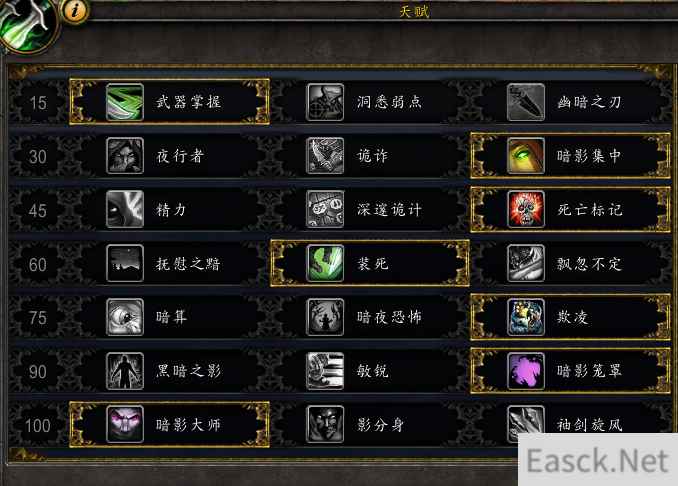Select the 装死 green talent icon
The height and width of the screenshot is (486, 678).
(x=325, y=263)
